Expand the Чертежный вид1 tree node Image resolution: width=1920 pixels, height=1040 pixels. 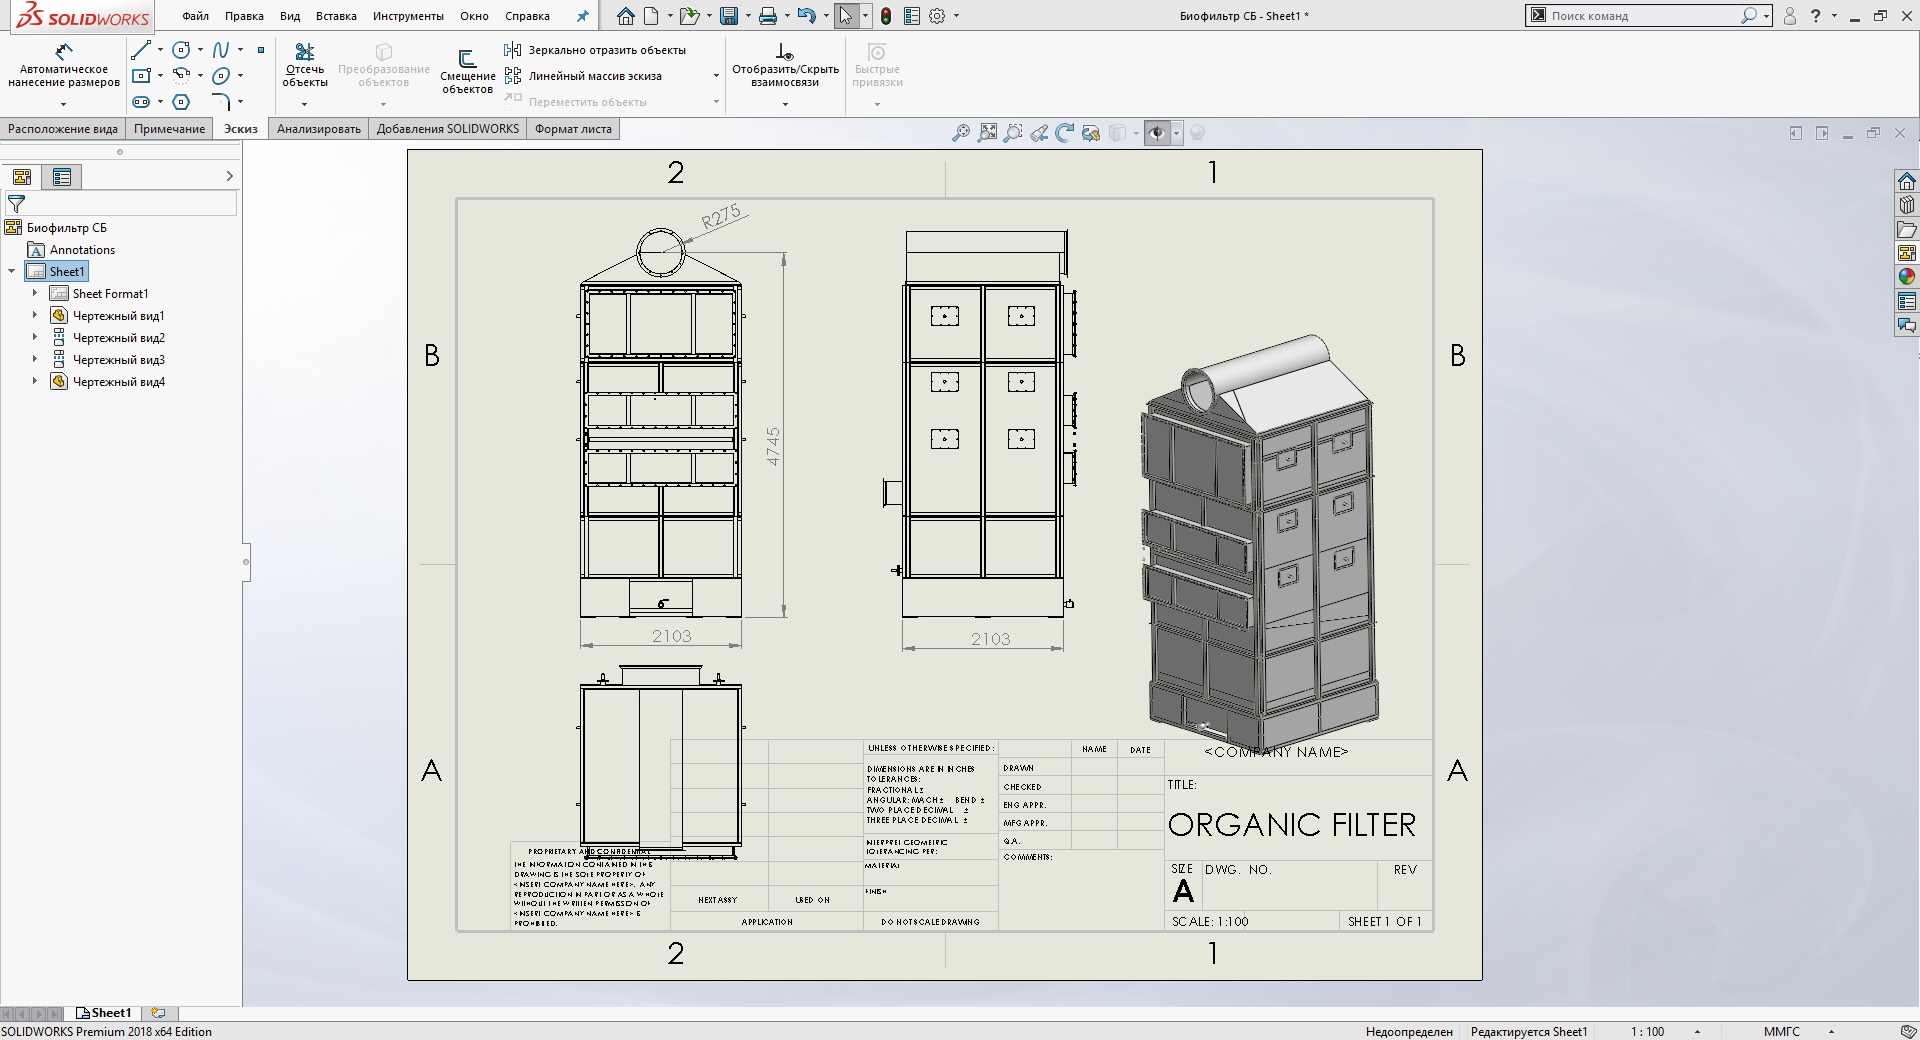(x=35, y=316)
